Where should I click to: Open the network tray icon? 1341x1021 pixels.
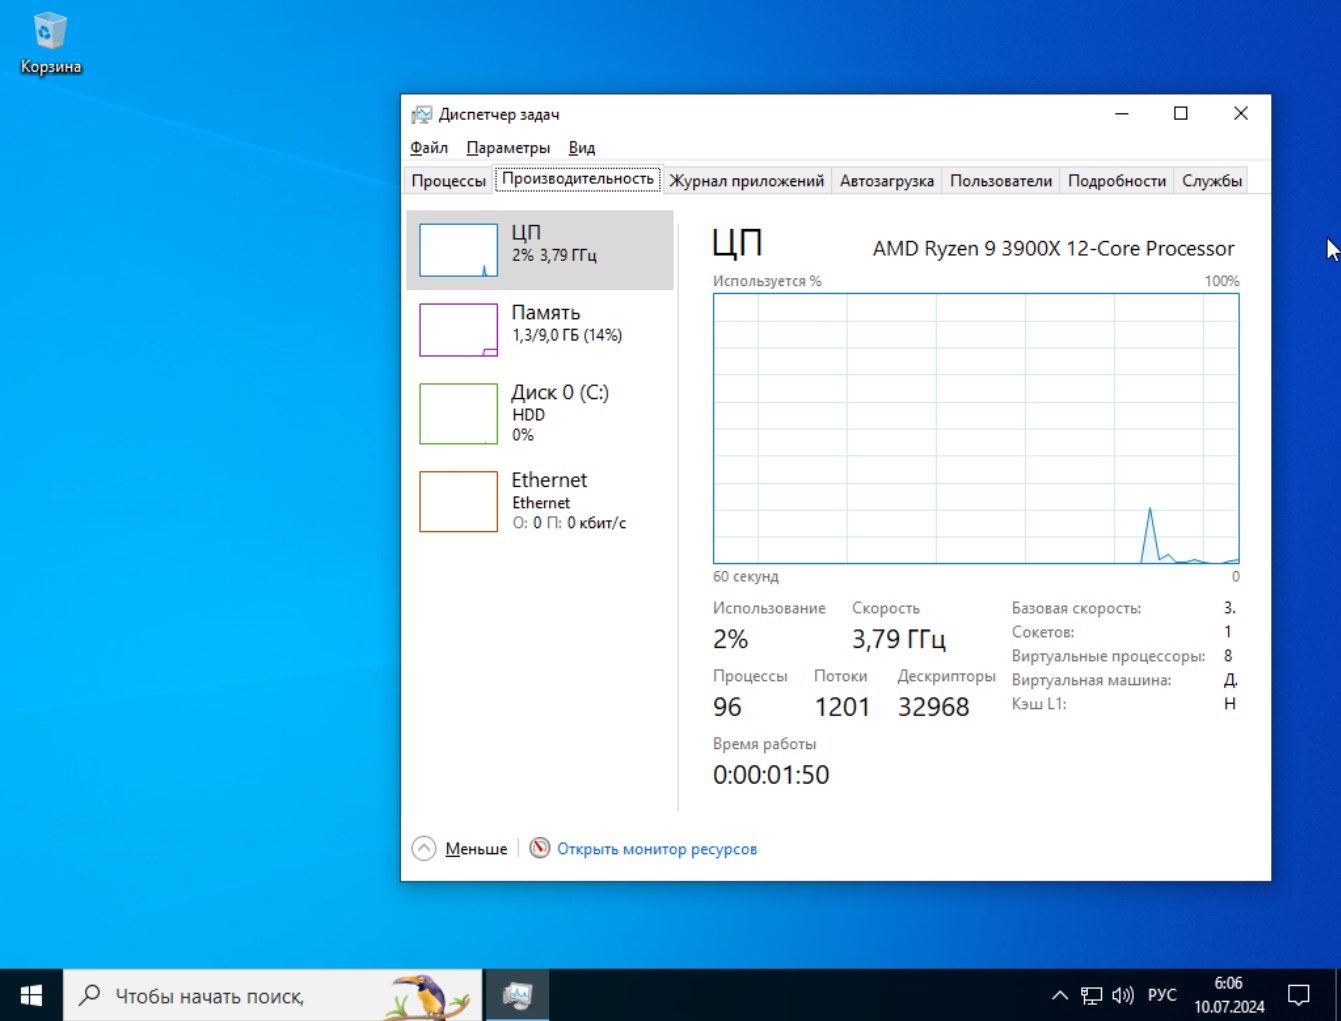point(1091,995)
